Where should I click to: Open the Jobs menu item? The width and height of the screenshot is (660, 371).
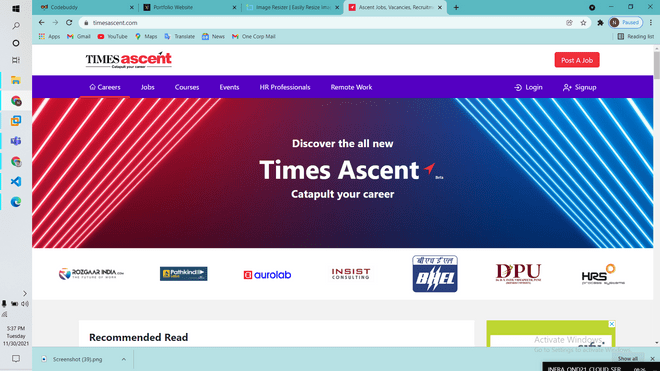(148, 87)
